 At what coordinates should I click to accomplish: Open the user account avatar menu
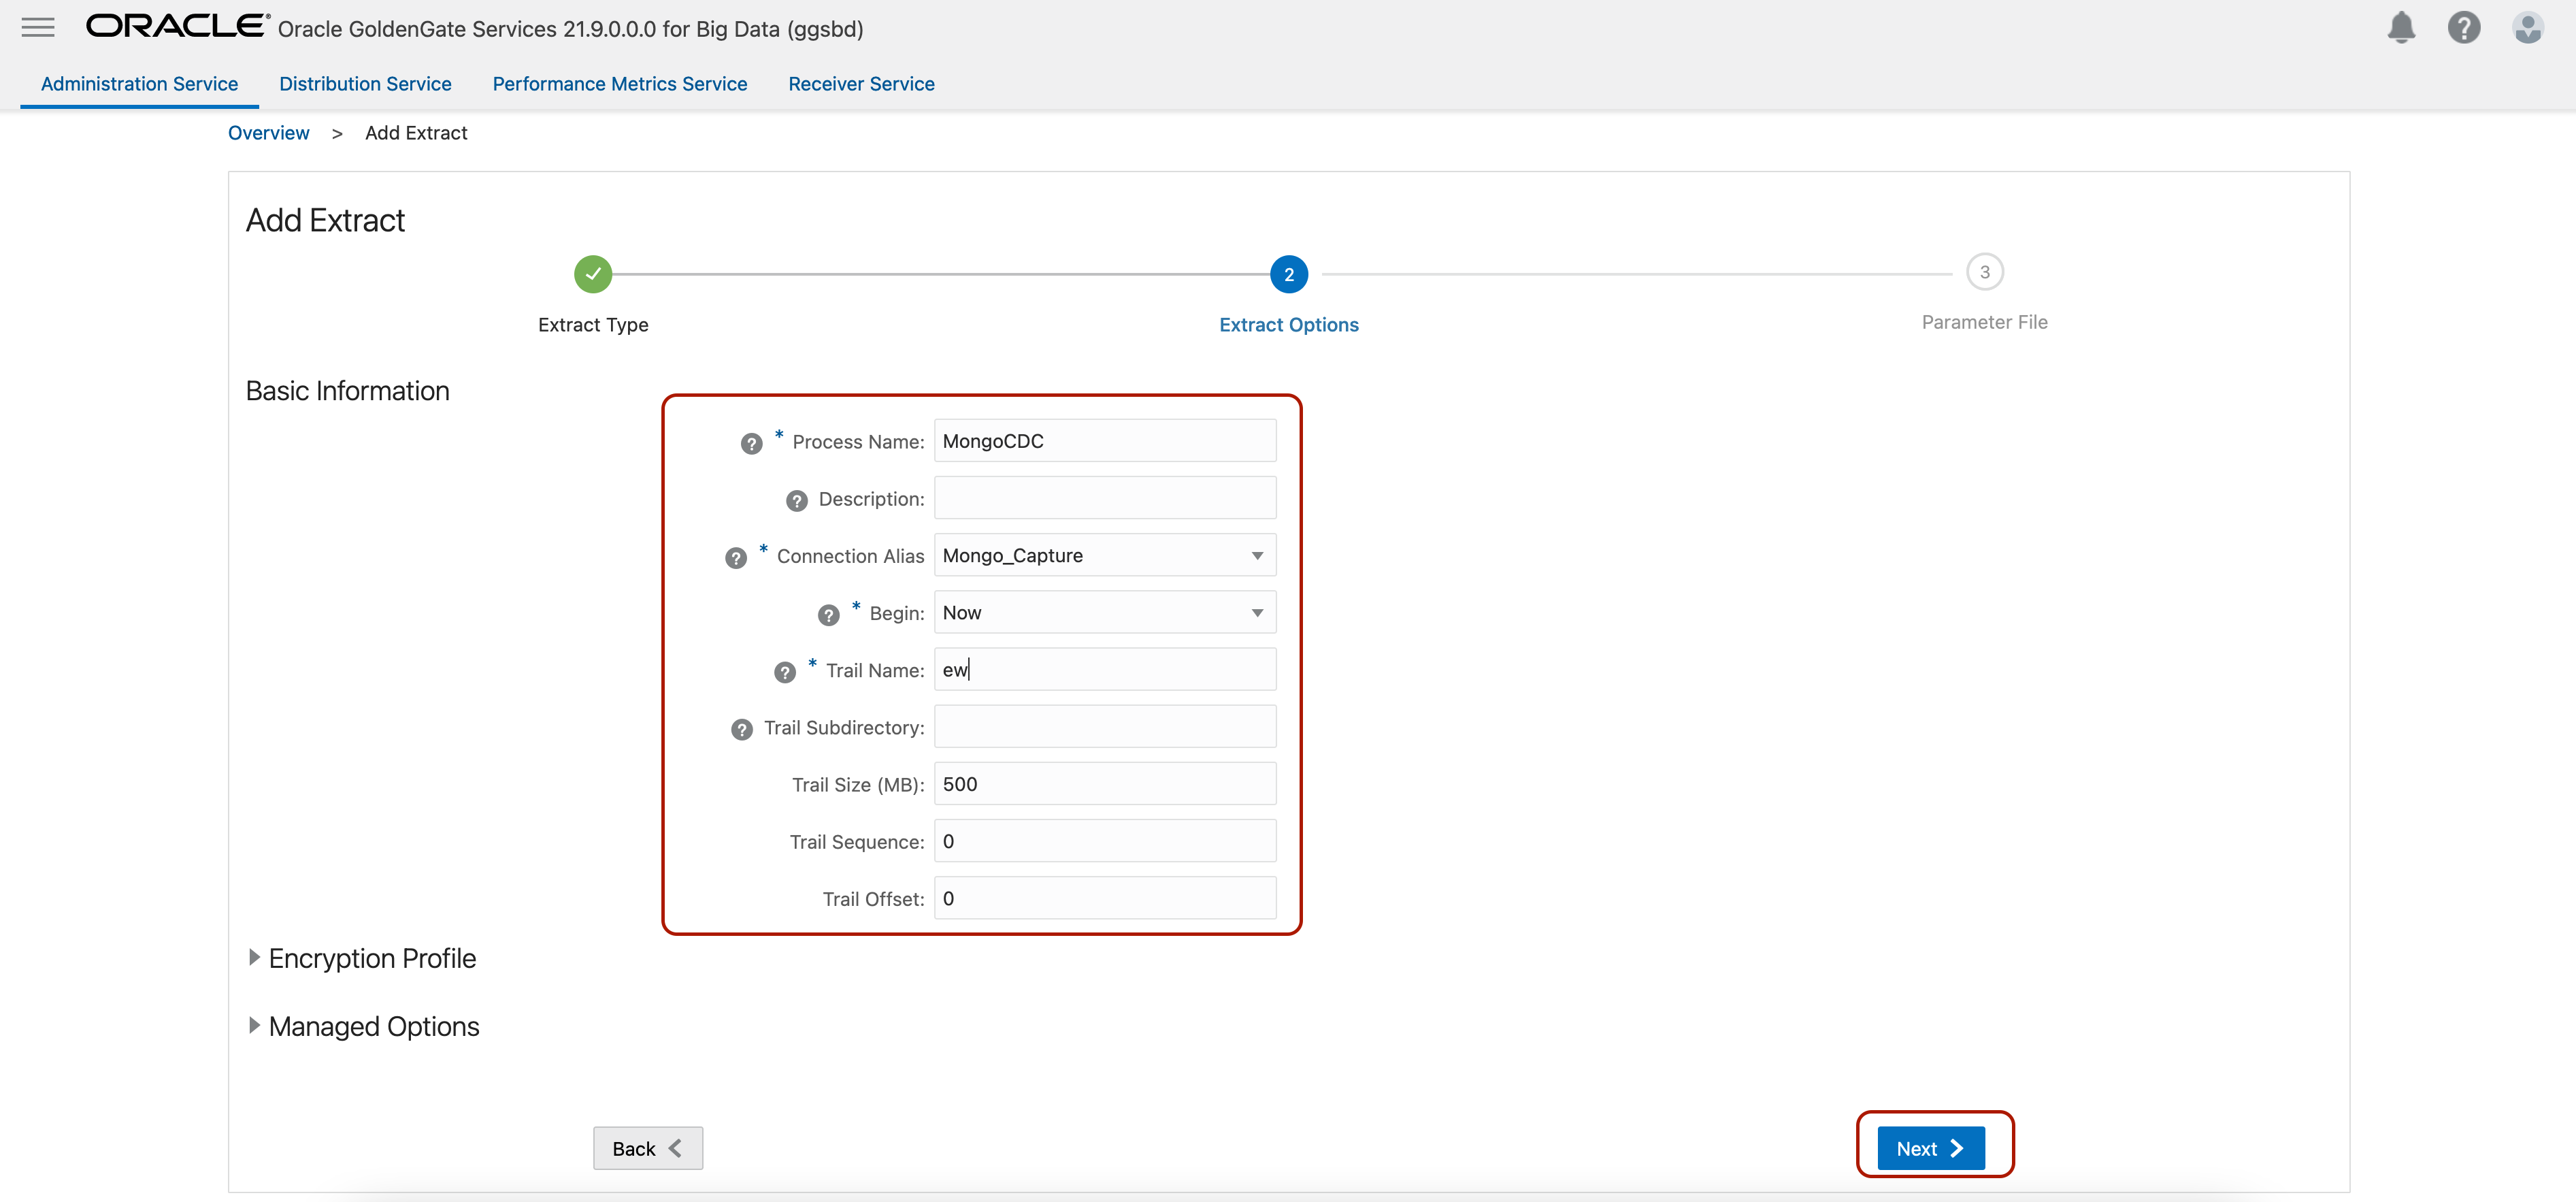(x=2527, y=27)
